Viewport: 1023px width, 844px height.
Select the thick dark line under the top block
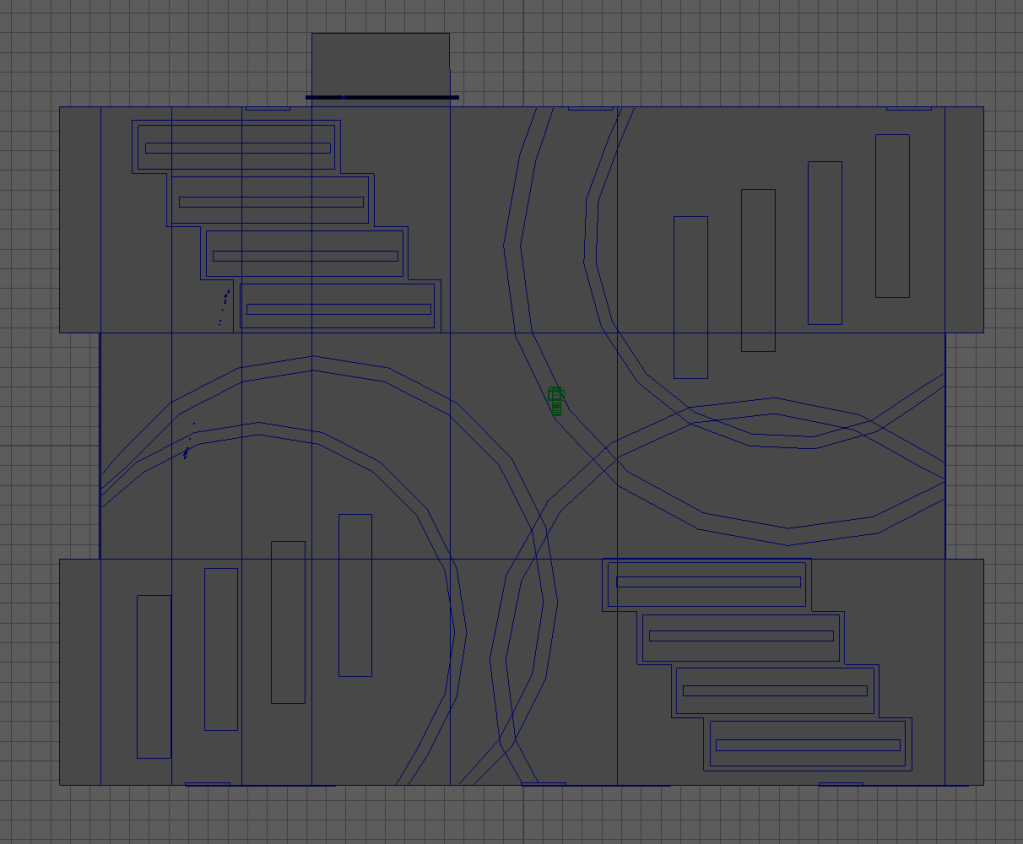pos(382,98)
